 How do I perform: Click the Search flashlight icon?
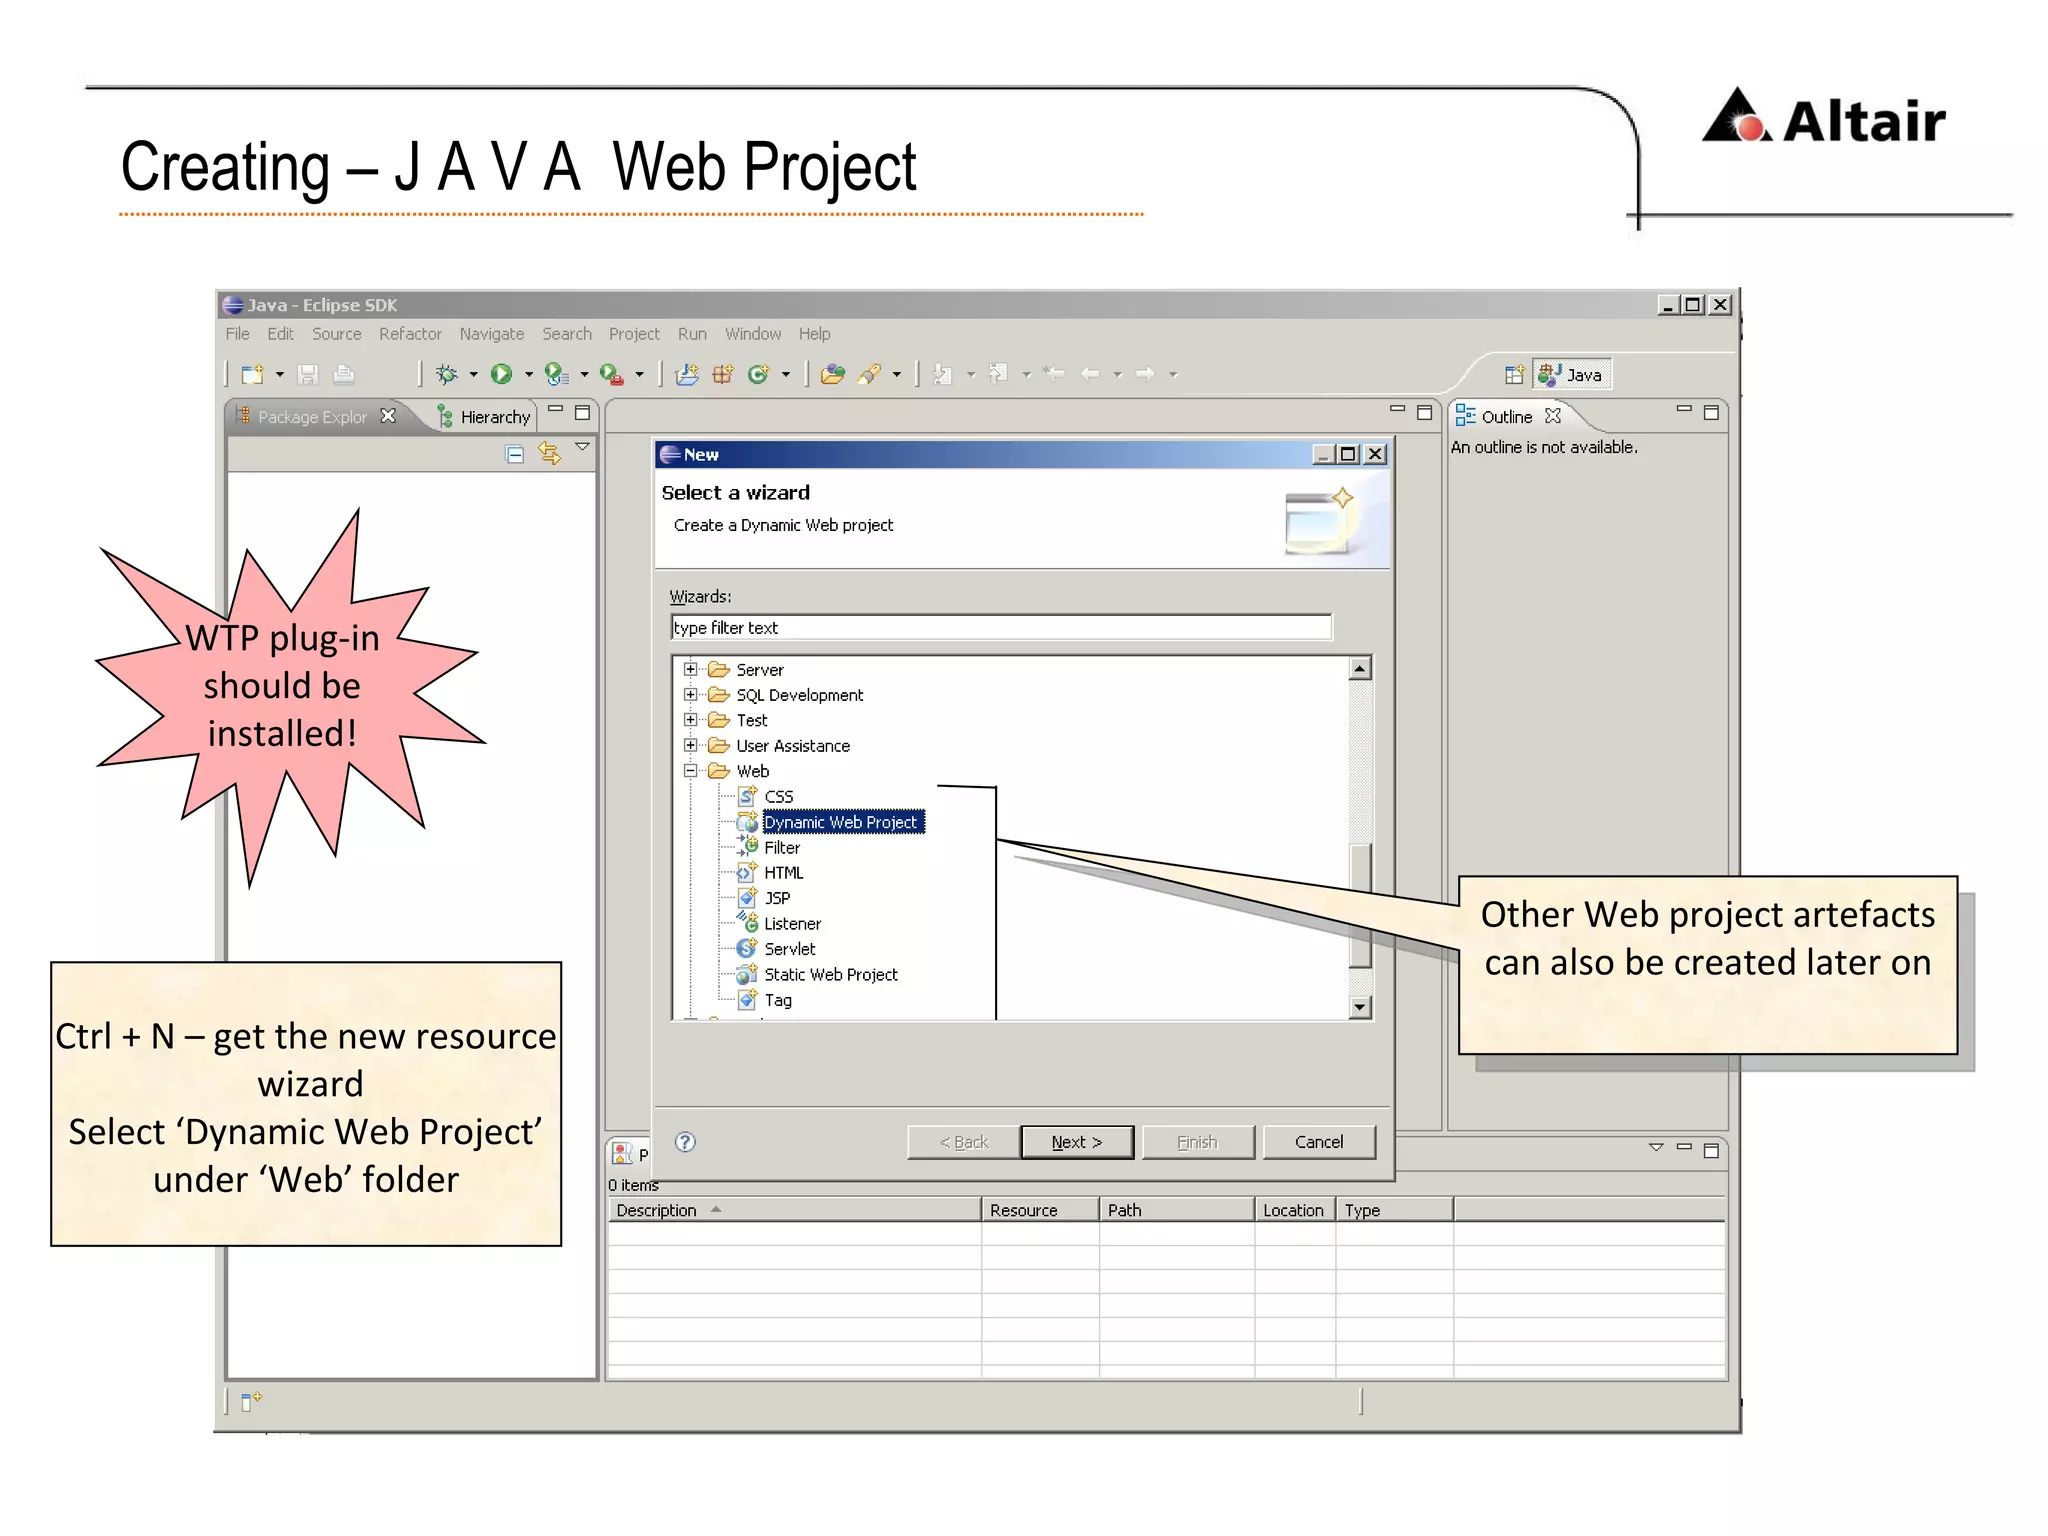click(869, 374)
